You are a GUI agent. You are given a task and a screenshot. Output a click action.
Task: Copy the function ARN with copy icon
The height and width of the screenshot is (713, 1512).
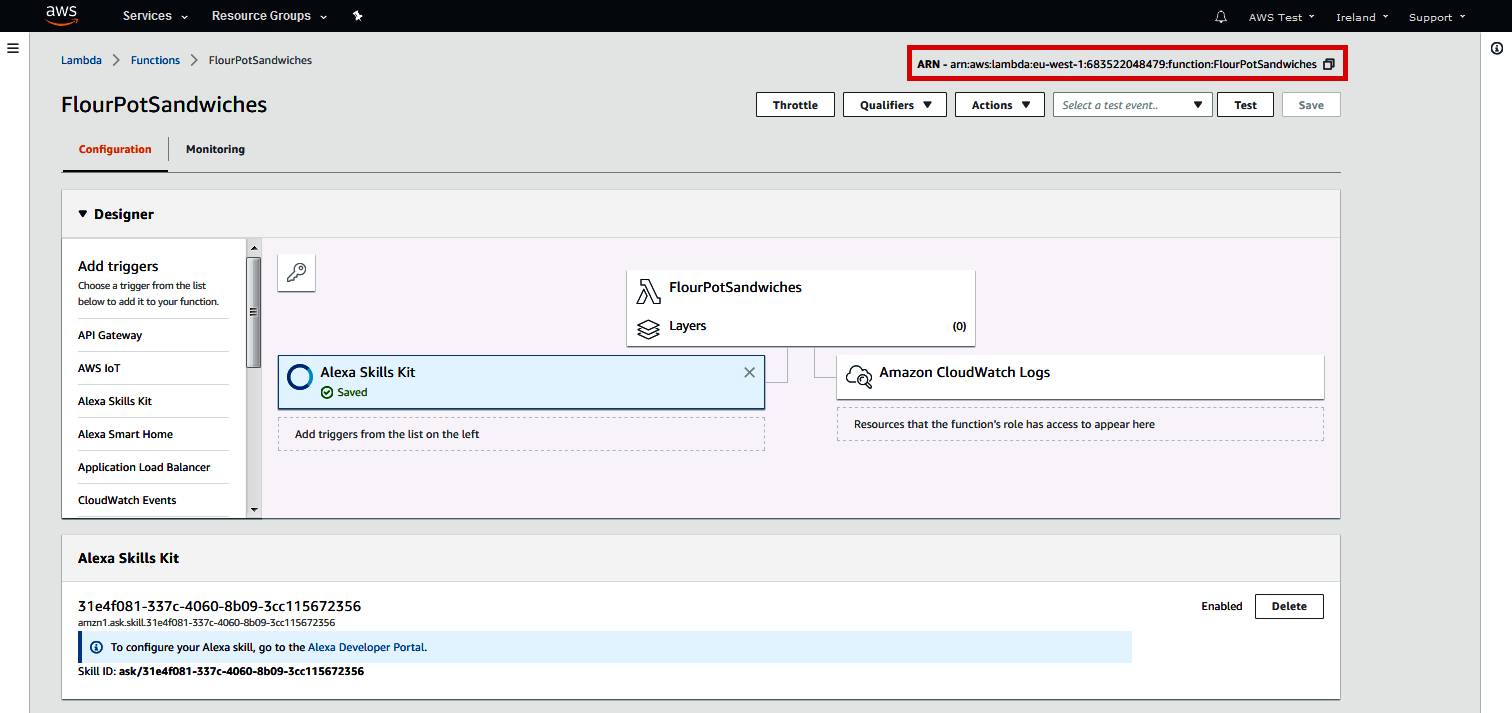(1329, 64)
